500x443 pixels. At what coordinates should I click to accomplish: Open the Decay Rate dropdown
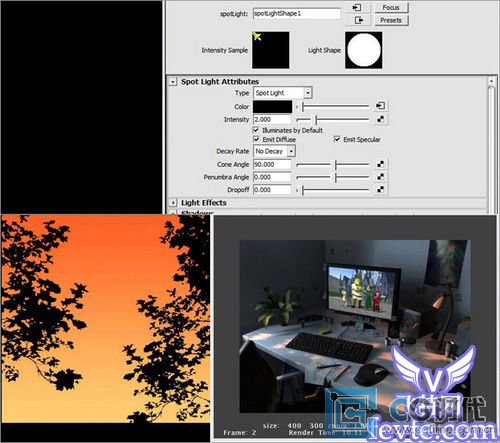click(274, 151)
